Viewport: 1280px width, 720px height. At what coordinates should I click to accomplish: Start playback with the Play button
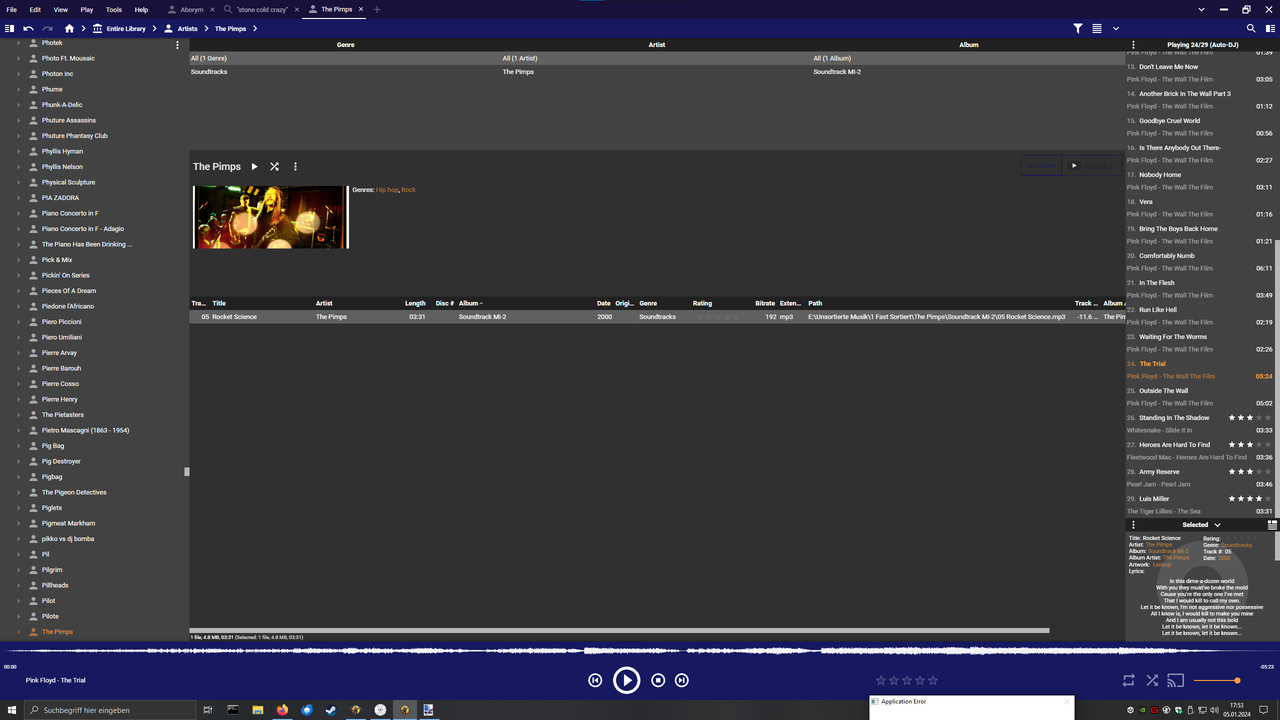point(626,680)
